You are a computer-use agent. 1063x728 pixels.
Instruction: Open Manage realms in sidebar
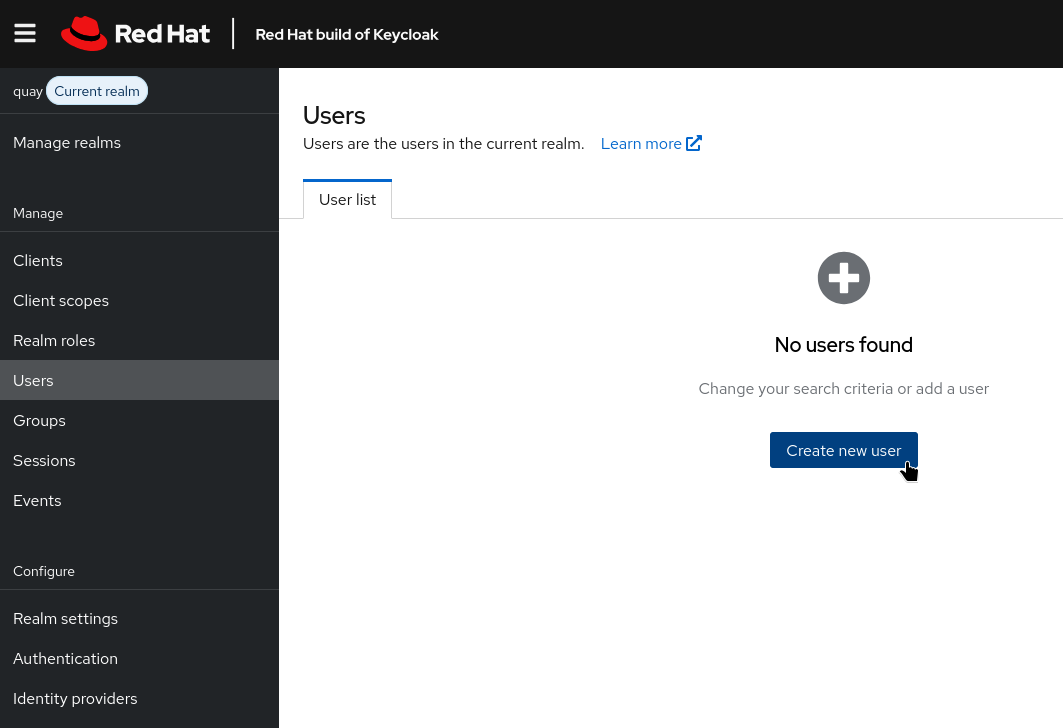67,143
